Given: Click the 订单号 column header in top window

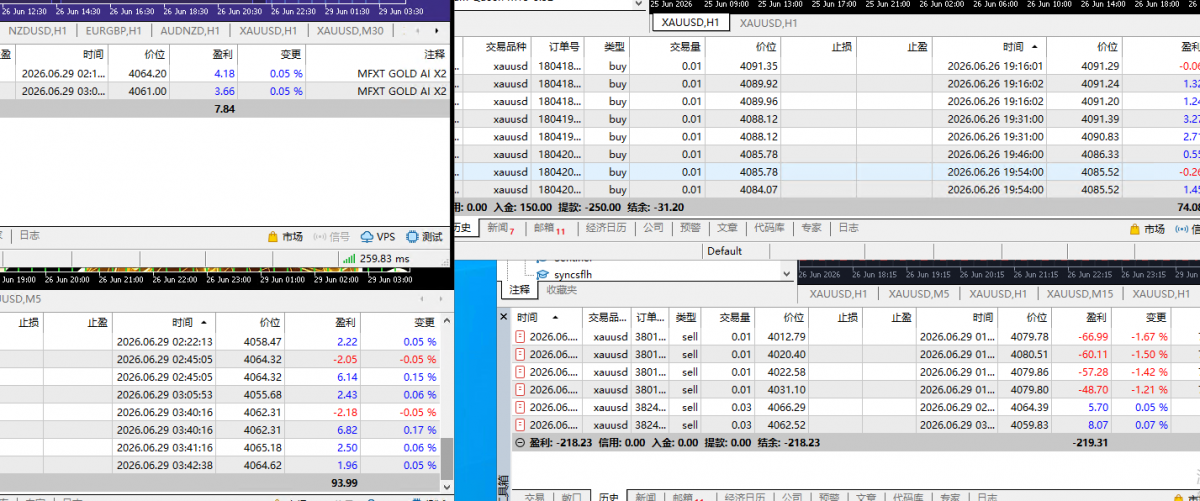Looking at the screenshot, I should (x=559, y=47).
